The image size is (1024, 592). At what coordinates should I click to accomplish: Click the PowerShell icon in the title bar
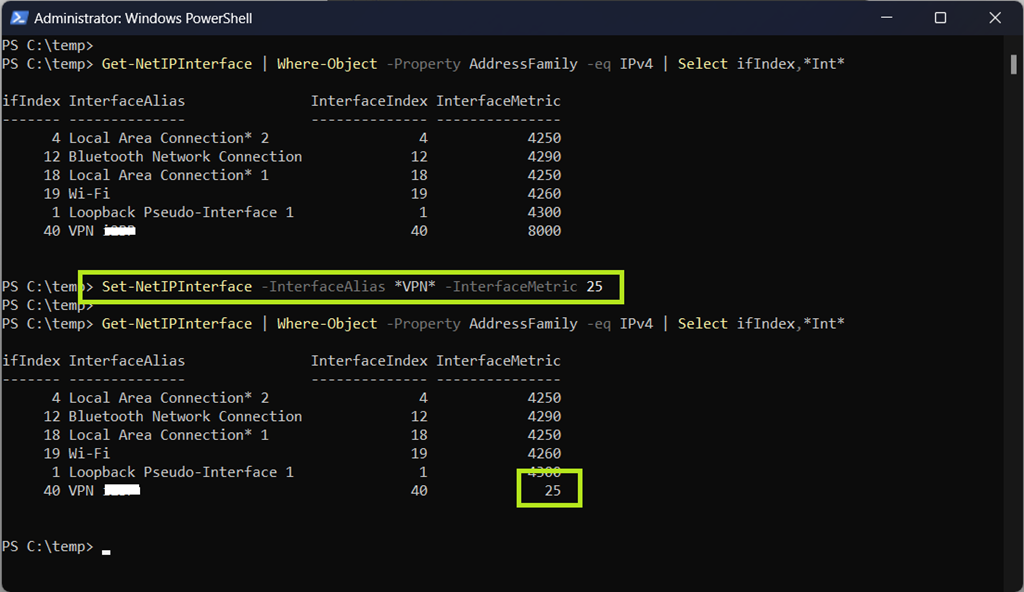point(17,18)
